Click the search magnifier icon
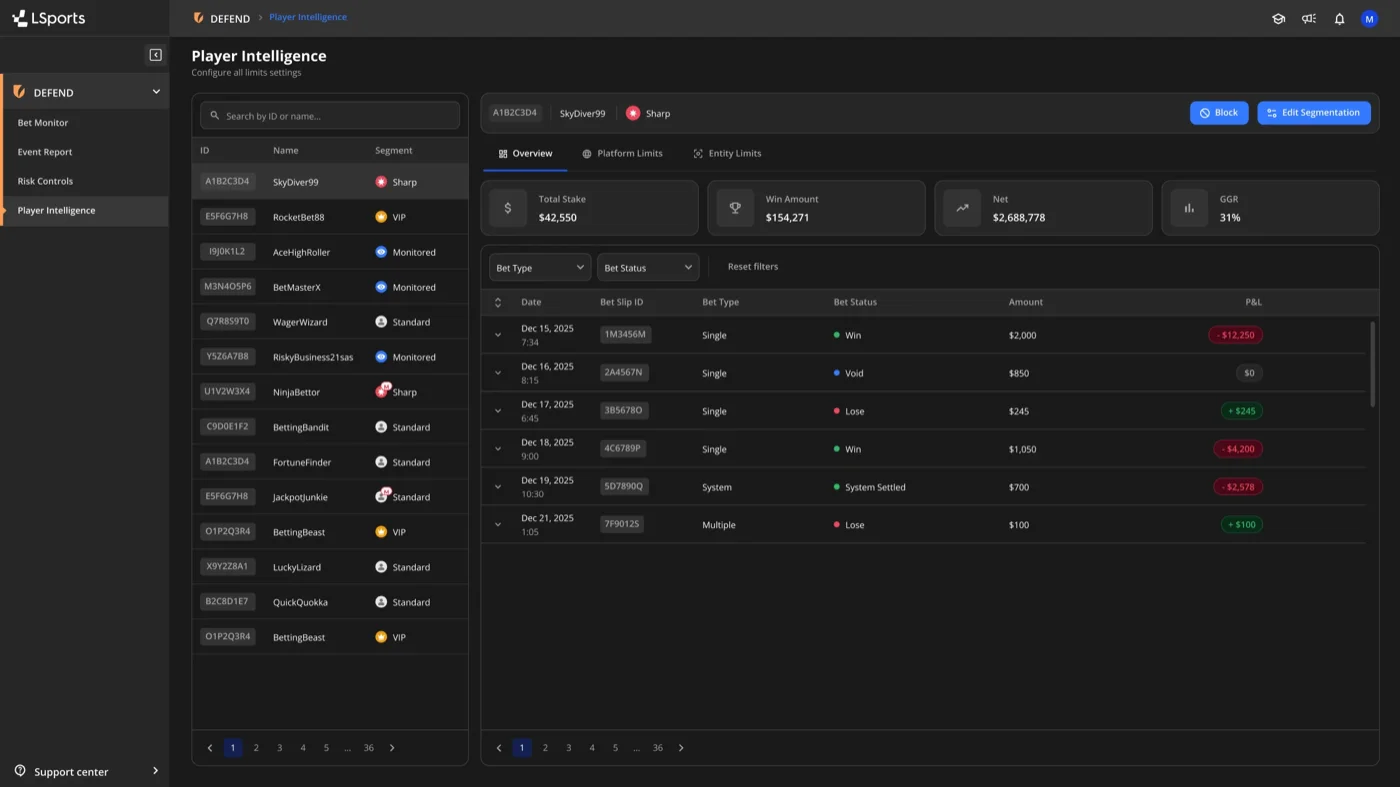Screen dimensions: 1400x787 214,116
